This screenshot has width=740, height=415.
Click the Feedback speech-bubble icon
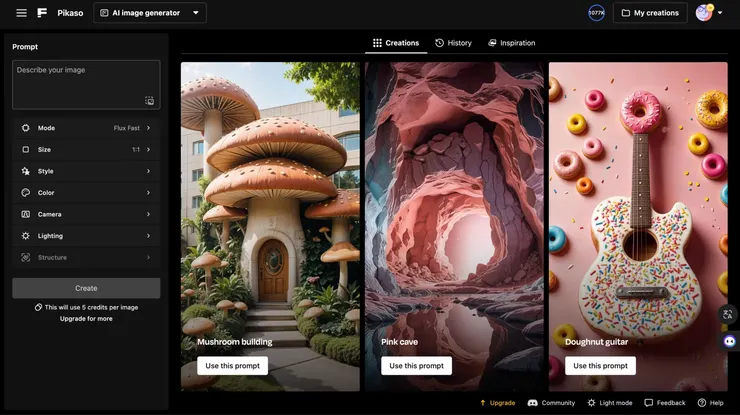pyautogui.click(x=649, y=403)
